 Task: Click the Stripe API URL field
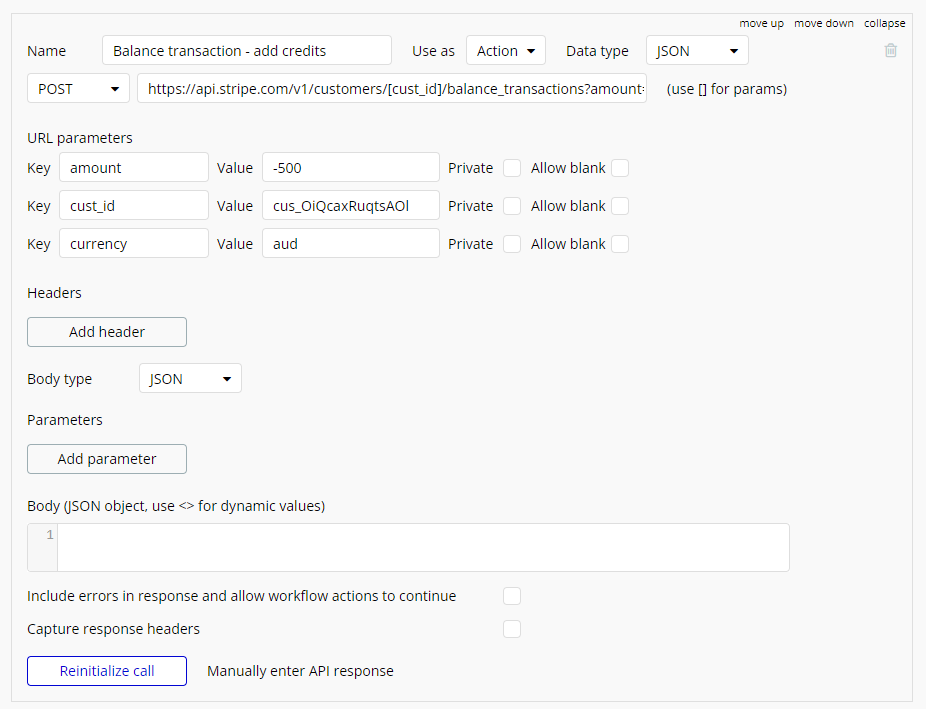pyautogui.click(x=392, y=88)
